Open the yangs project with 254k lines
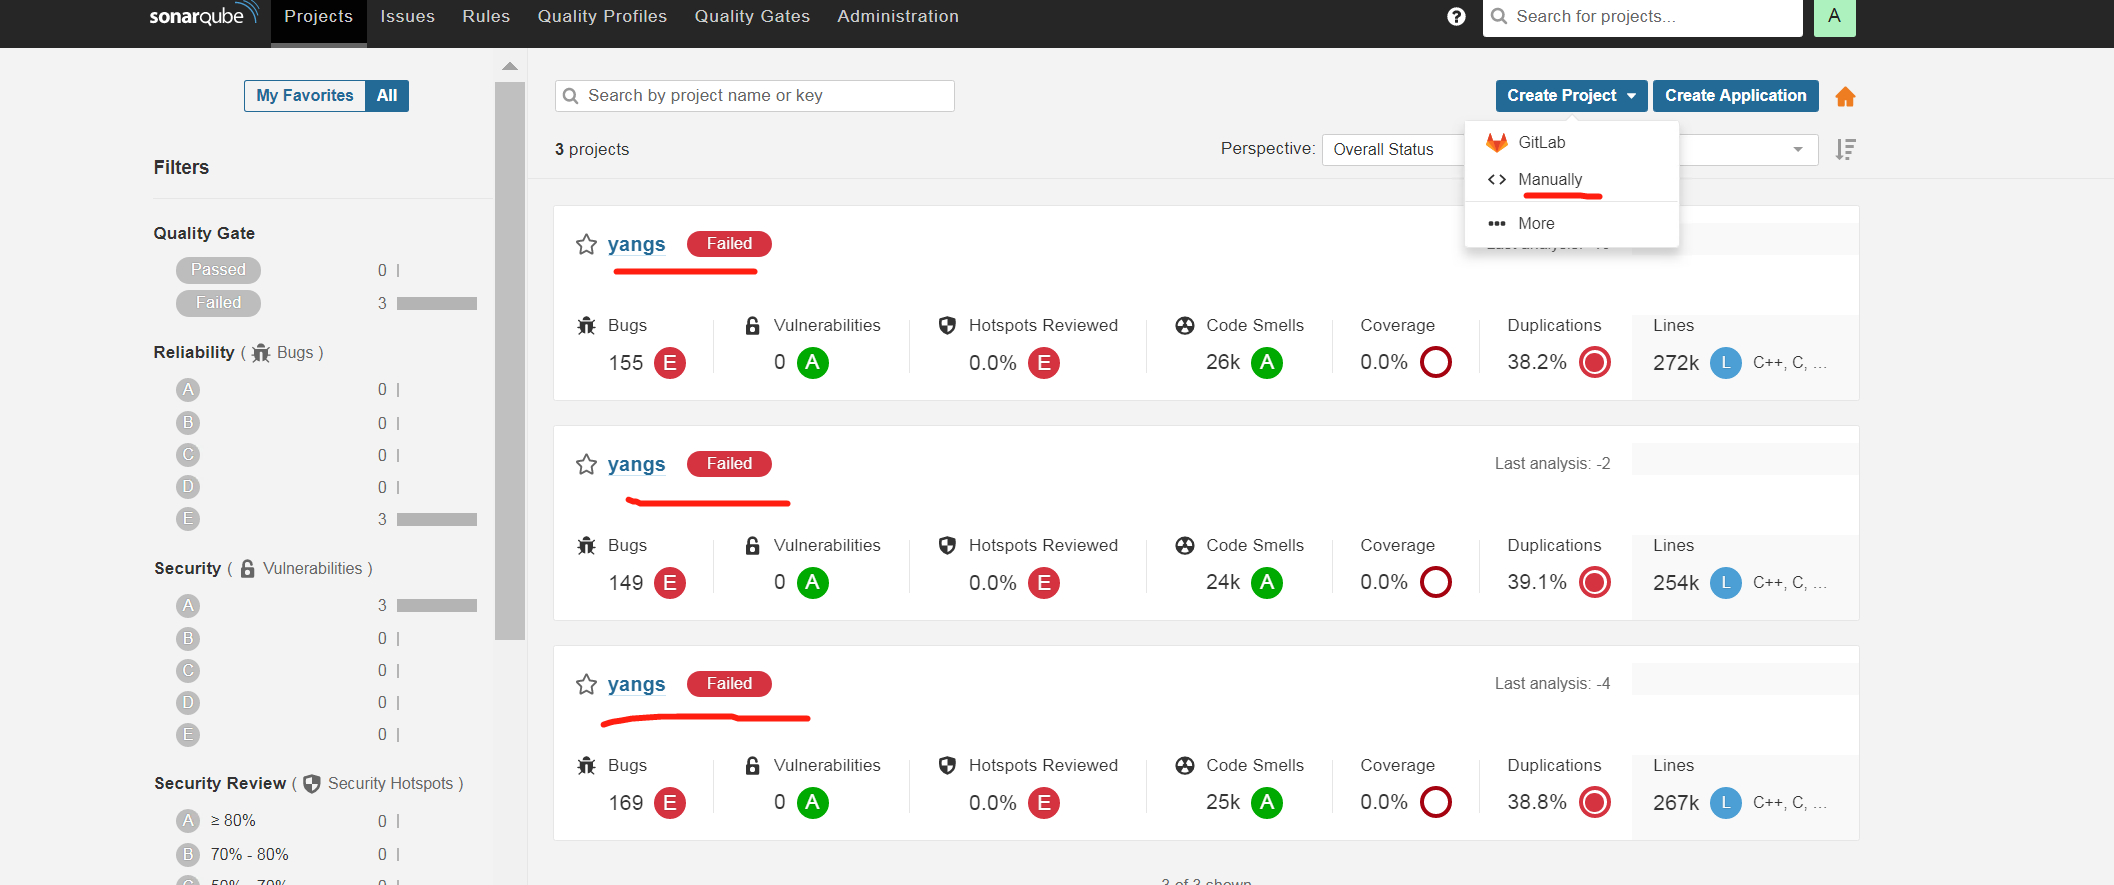 tap(636, 464)
